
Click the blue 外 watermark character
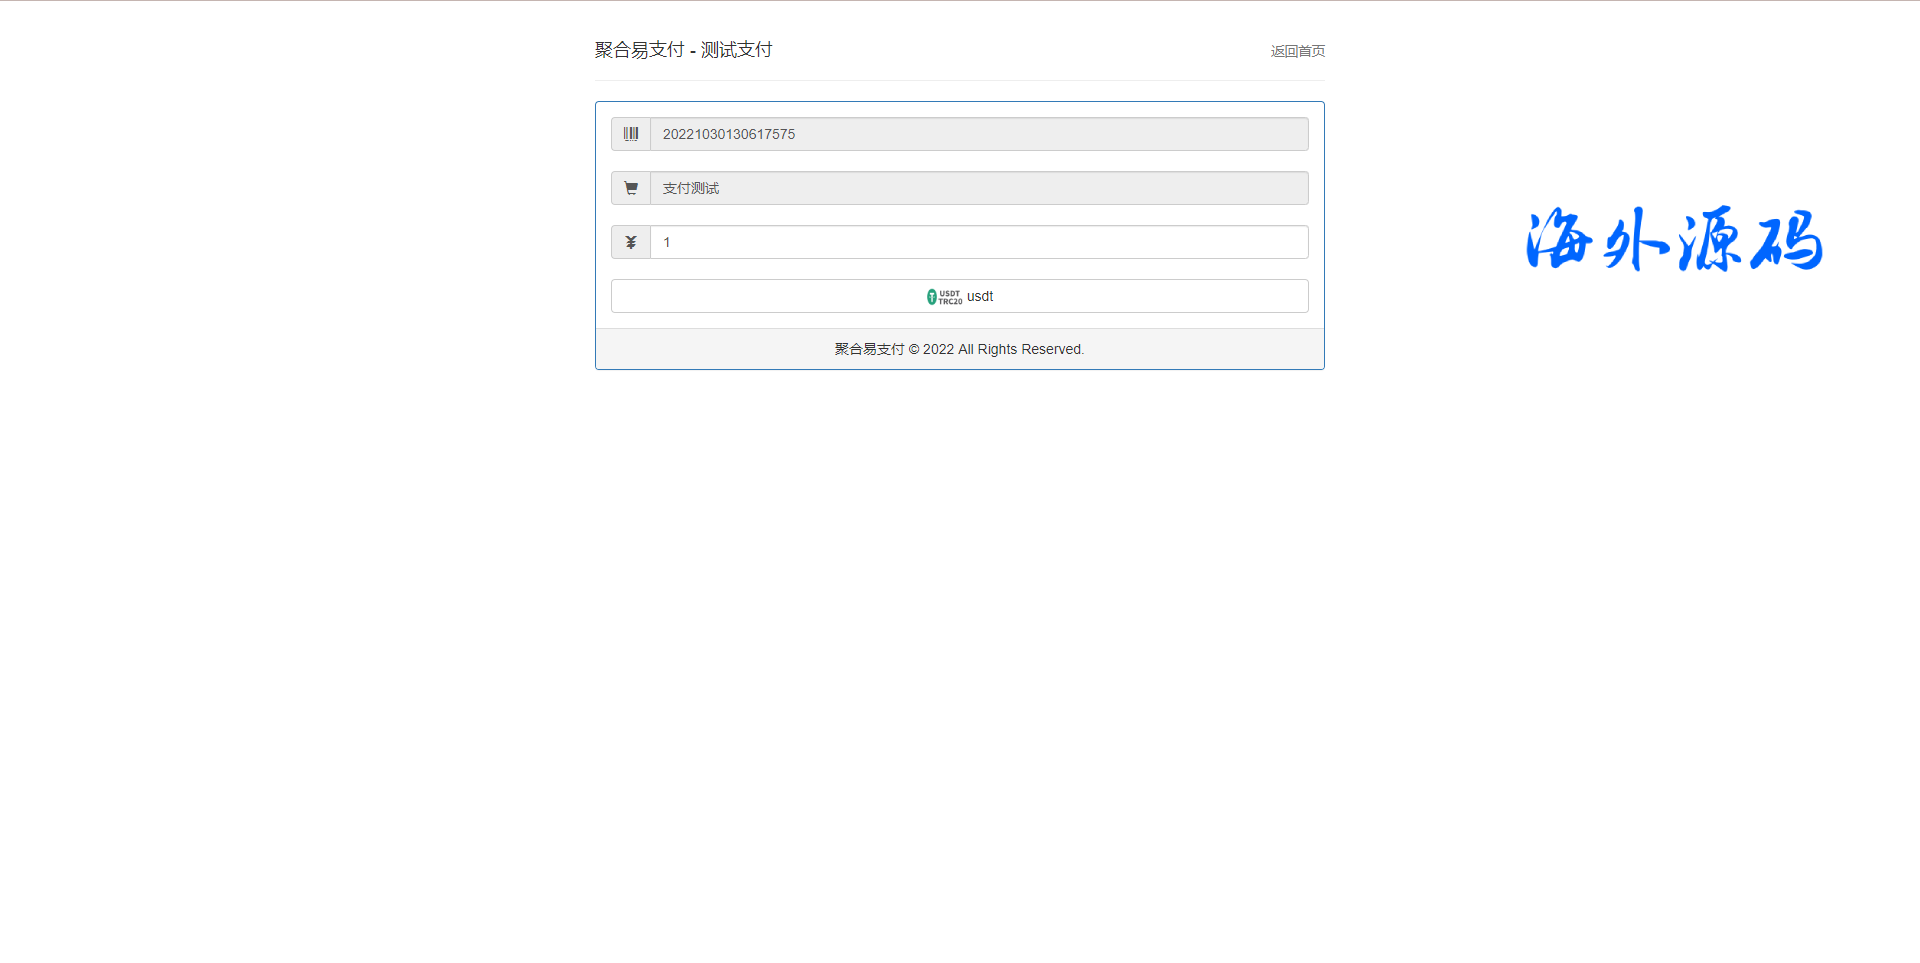coord(1634,240)
